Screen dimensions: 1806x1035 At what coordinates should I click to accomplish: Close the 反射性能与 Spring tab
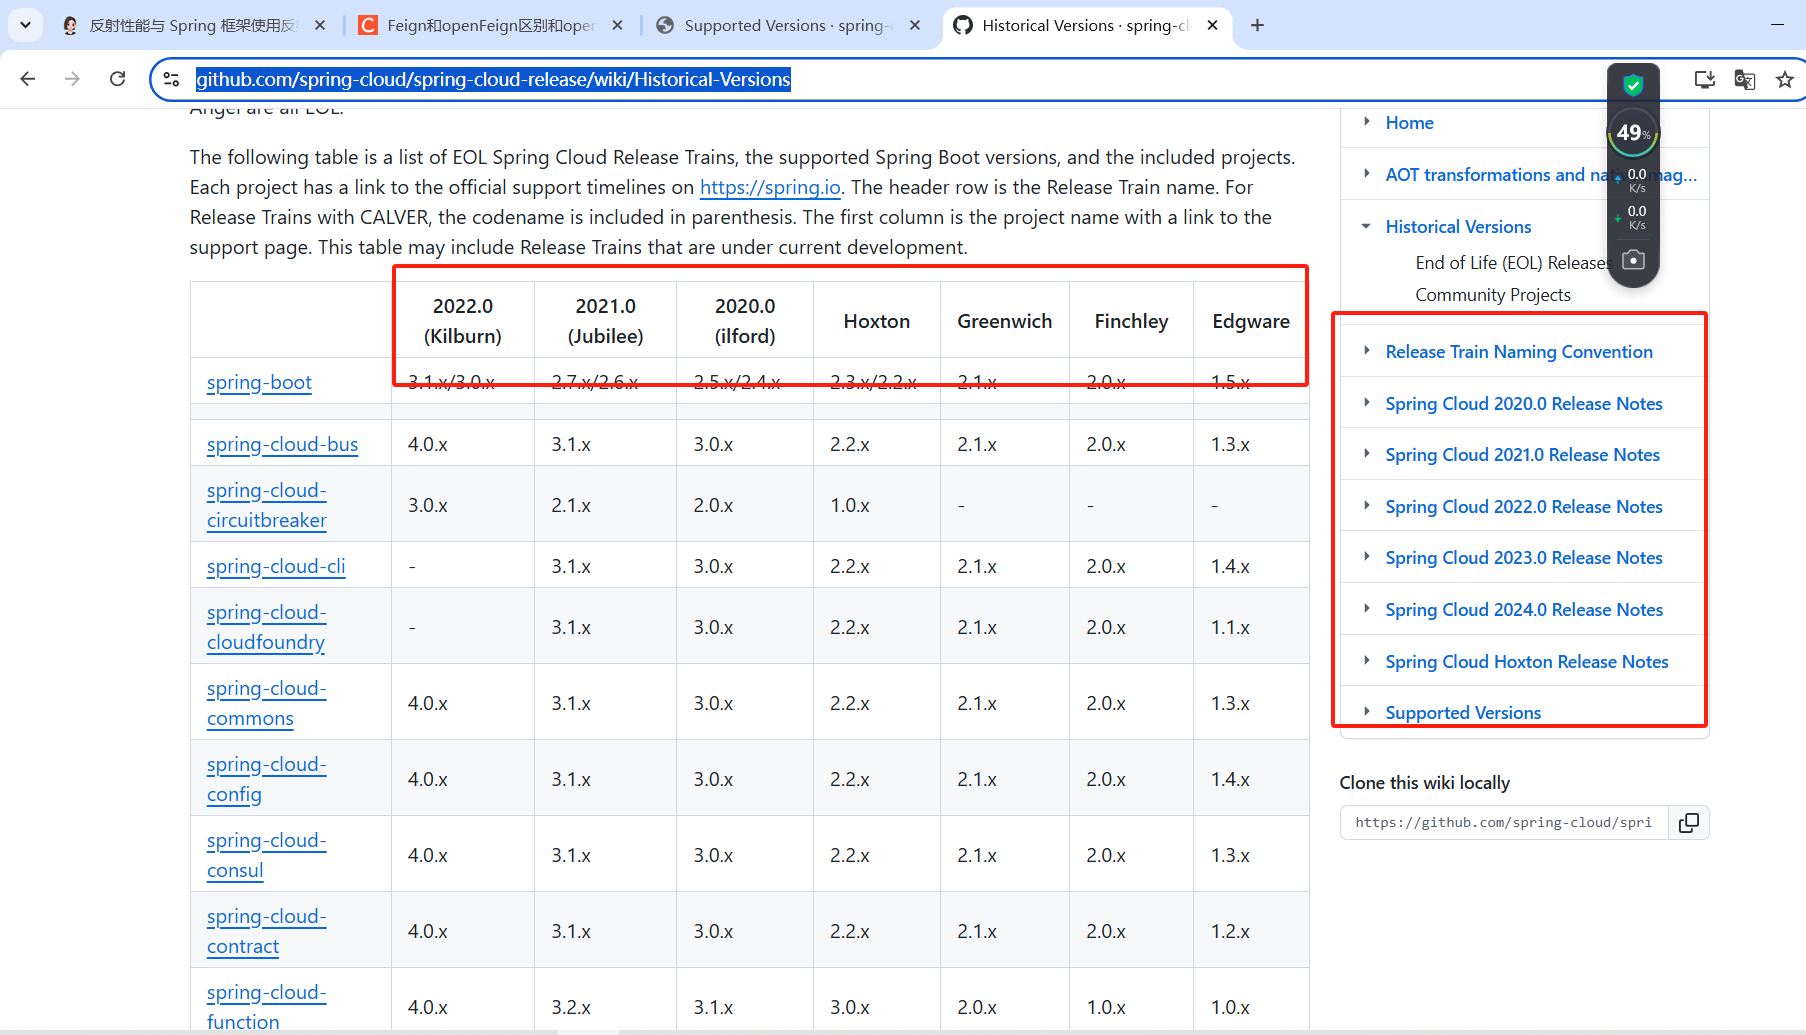pyautogui.click(x=320, y=25)
